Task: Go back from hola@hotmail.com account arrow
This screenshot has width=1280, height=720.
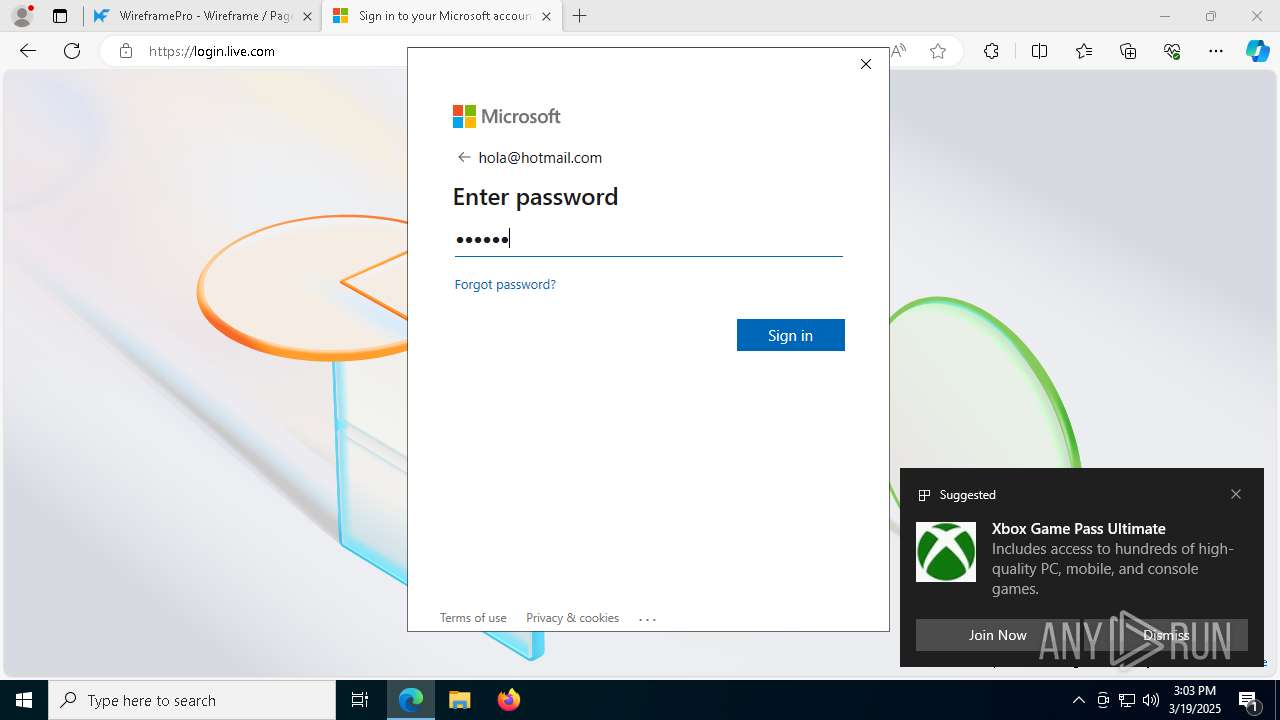Action: tap(464, 157)
